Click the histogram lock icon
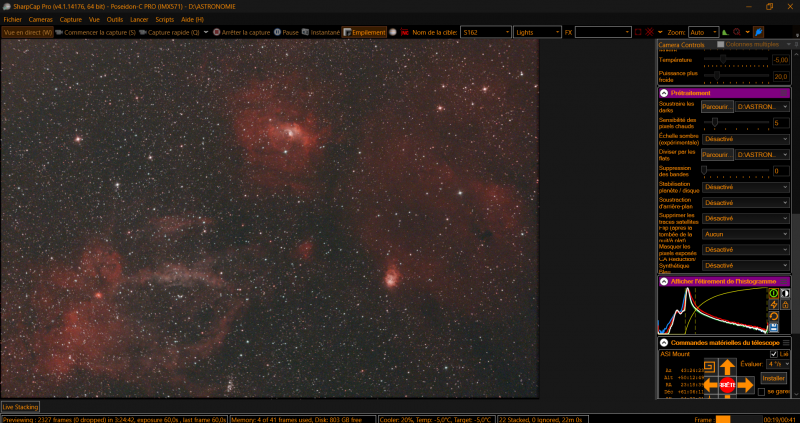The image size is (800, 423). click(x=785, y=305)
